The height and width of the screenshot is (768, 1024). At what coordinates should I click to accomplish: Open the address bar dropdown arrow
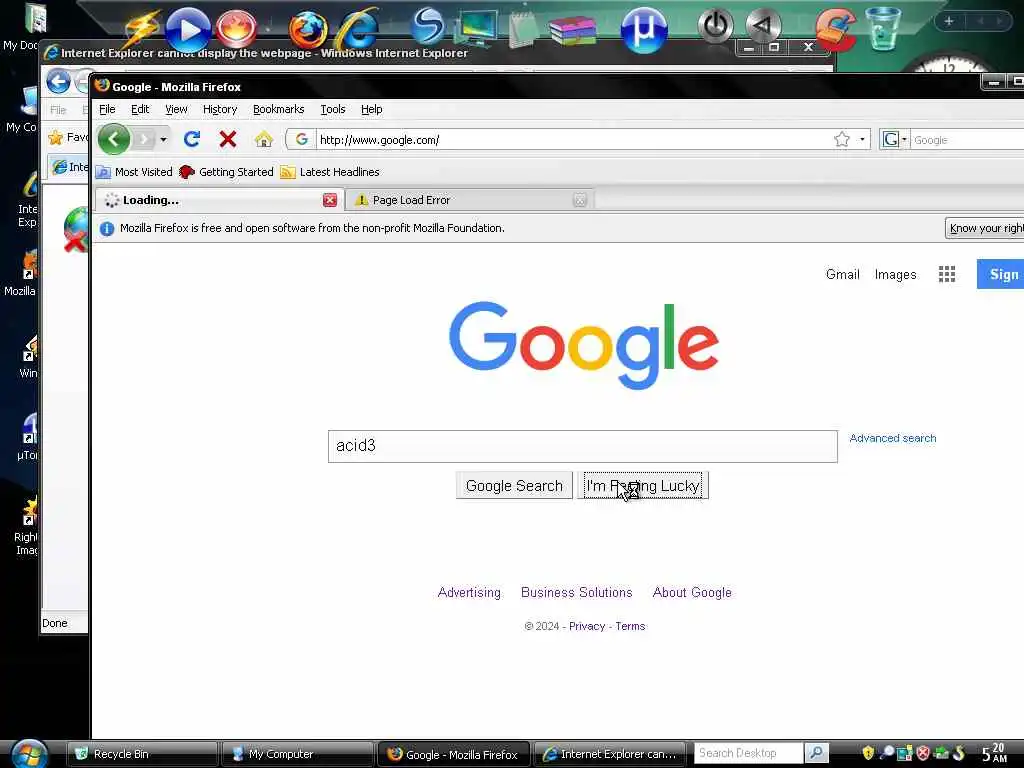[862, 139]
